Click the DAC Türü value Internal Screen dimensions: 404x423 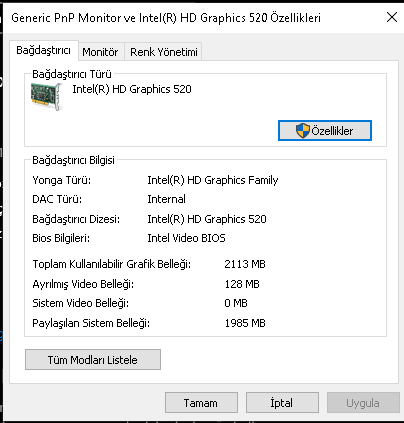(166, 199)
